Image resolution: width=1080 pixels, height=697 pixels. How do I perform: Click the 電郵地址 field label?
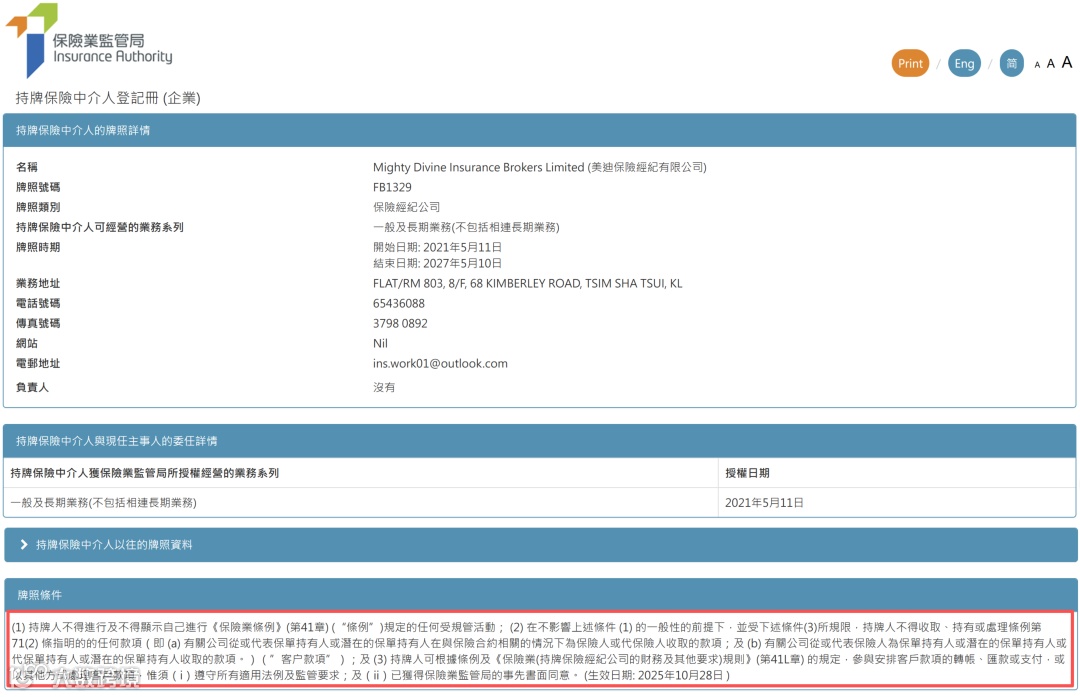click(x=38, y=364)
